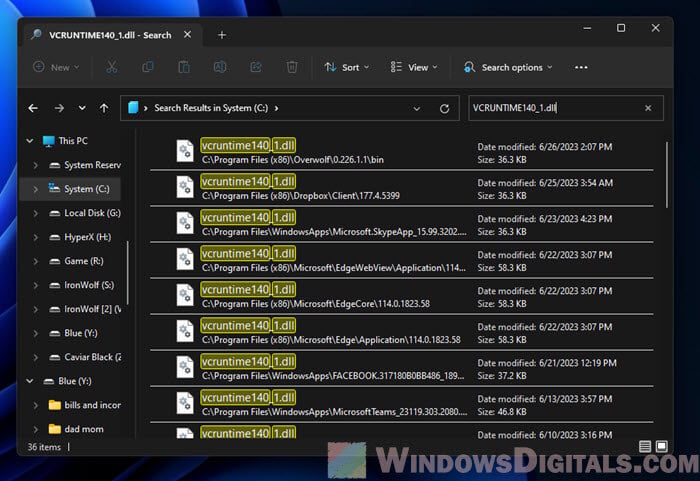Click Date modified 6/21/2023 12:19 PM text
The image size is (700, 481).
pyautogui.click(x=547, y=363)
